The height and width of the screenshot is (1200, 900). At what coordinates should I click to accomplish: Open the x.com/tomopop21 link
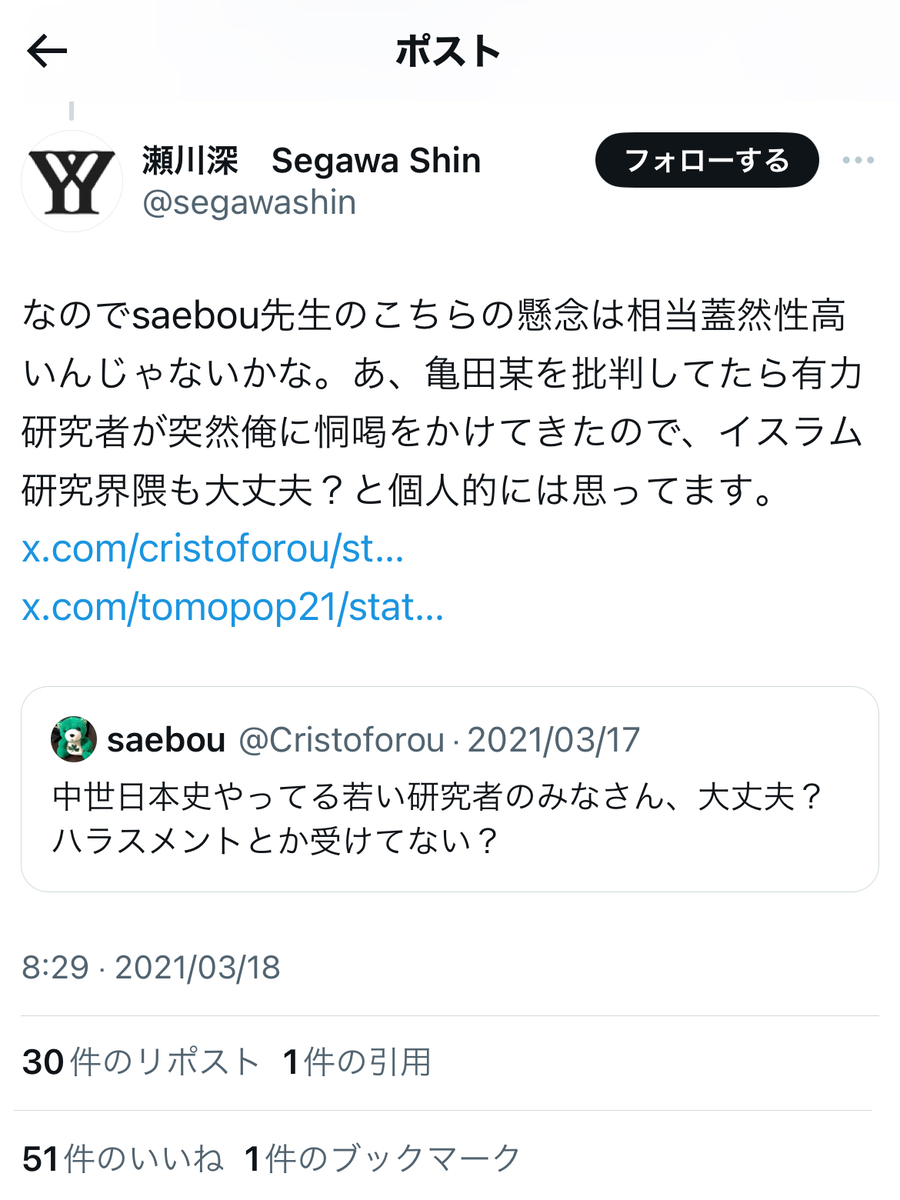pos(233,607)
